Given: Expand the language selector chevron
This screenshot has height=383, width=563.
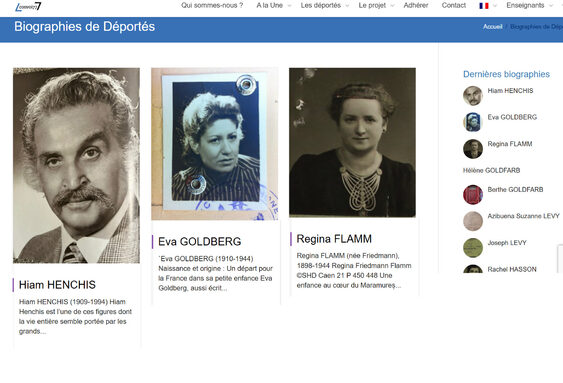Looking at the screenshot, I should click(495, 6).
